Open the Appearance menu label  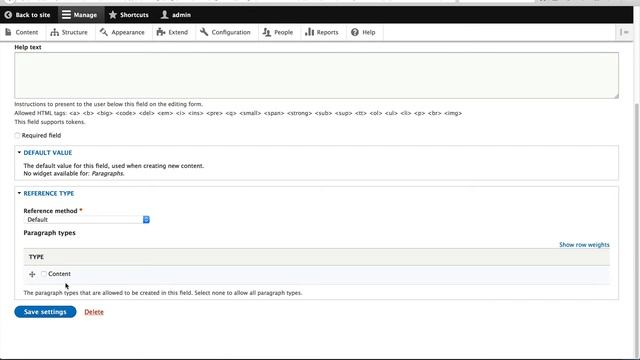[x=128, y=32]
